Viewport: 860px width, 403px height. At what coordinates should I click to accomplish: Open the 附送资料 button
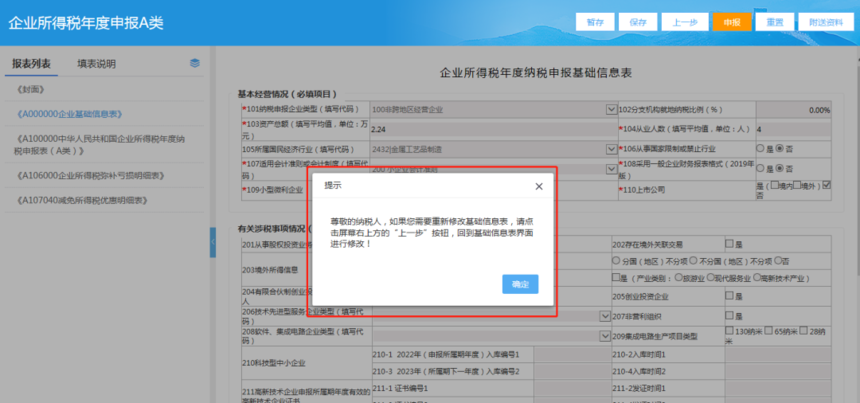[825, 22]
